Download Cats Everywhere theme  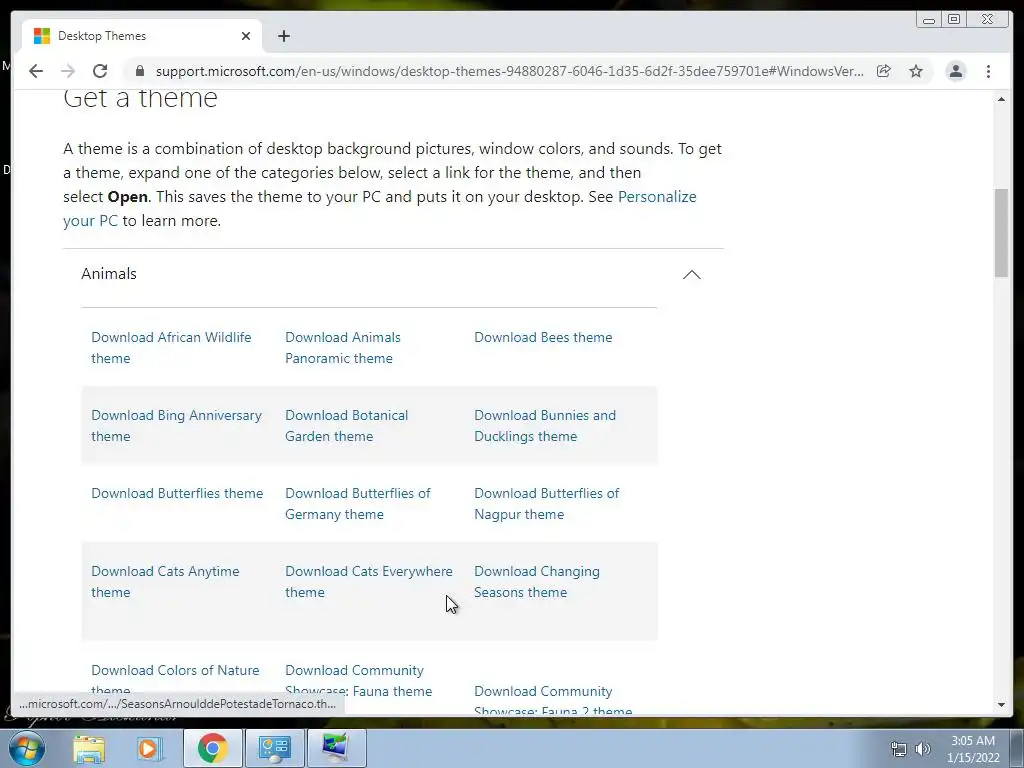click(x=369, y=581)
